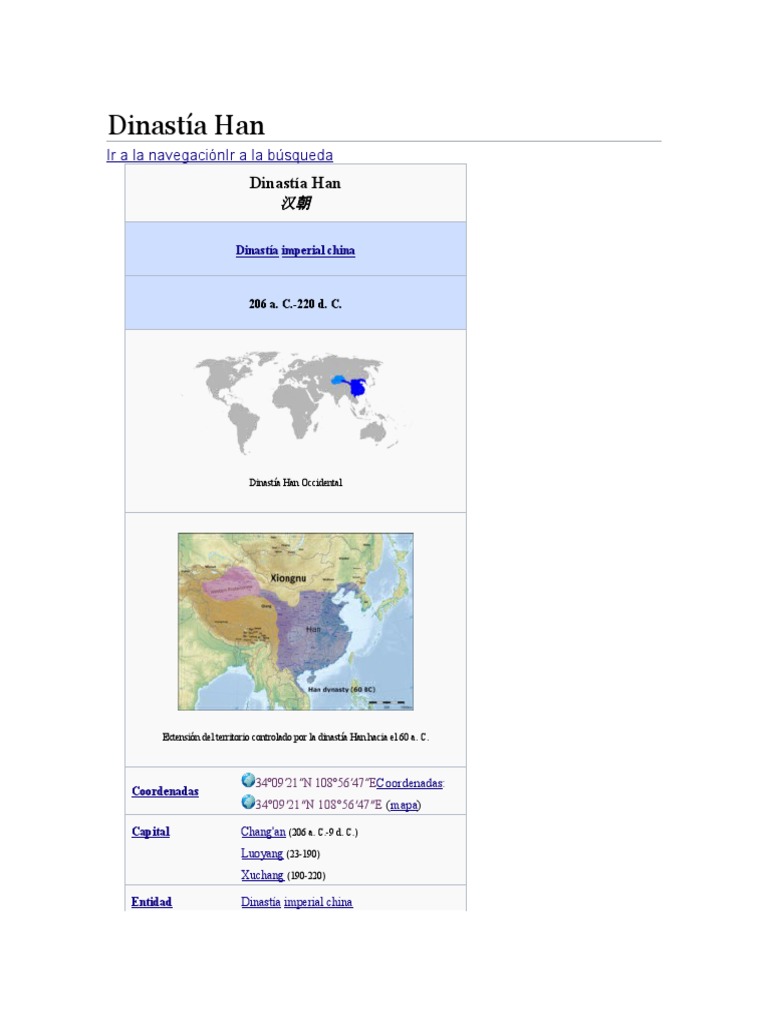Screen dimensions: 768x1024
Task: Open 'imperial china' link in Entidad row
Action: [x=318, y=902]
